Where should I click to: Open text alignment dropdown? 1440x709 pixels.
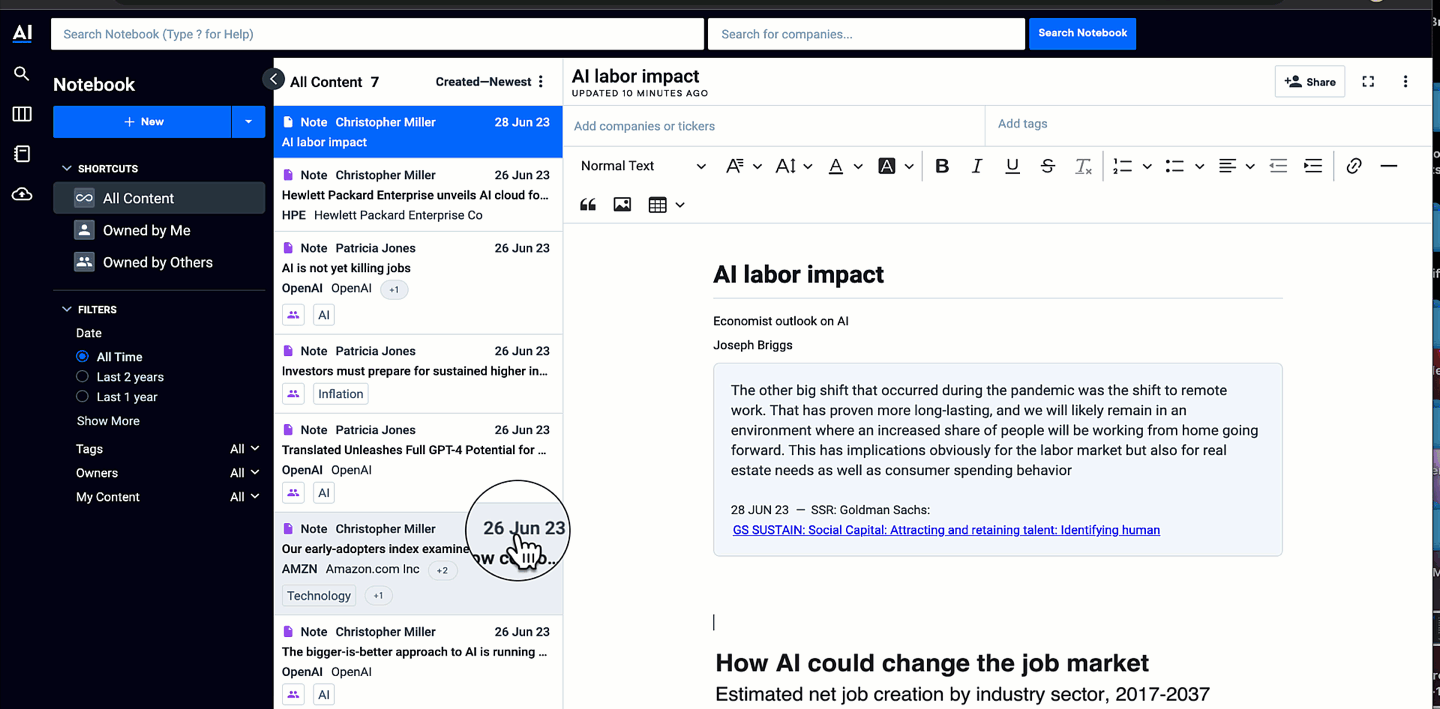[x=1236, y=166]
